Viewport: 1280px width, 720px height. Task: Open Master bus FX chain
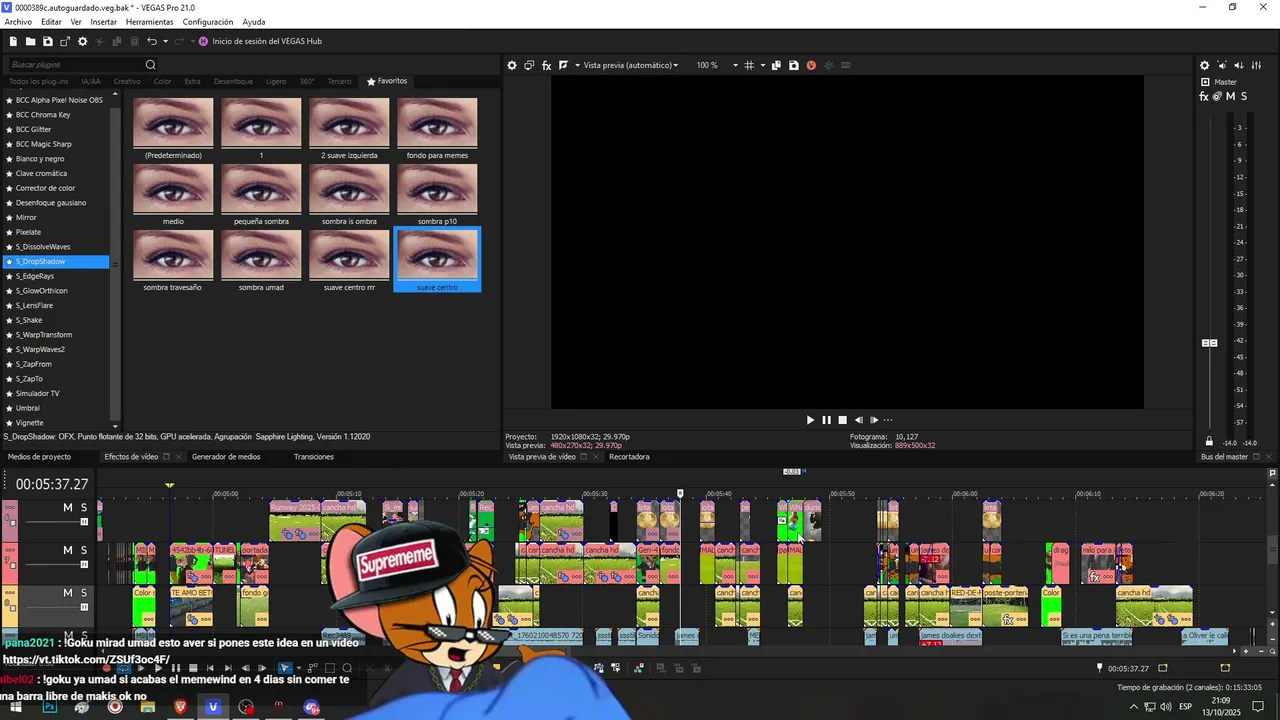[x=1204, y=96]
